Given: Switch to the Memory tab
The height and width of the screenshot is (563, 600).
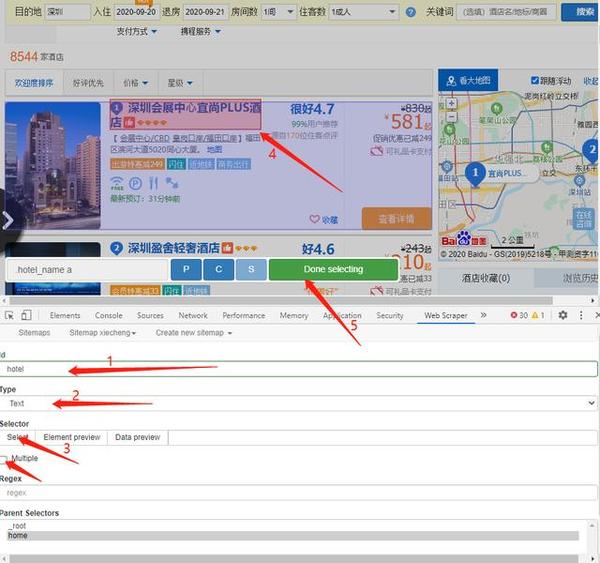Looking at the screenshot, I should click(x=293, y=315).
